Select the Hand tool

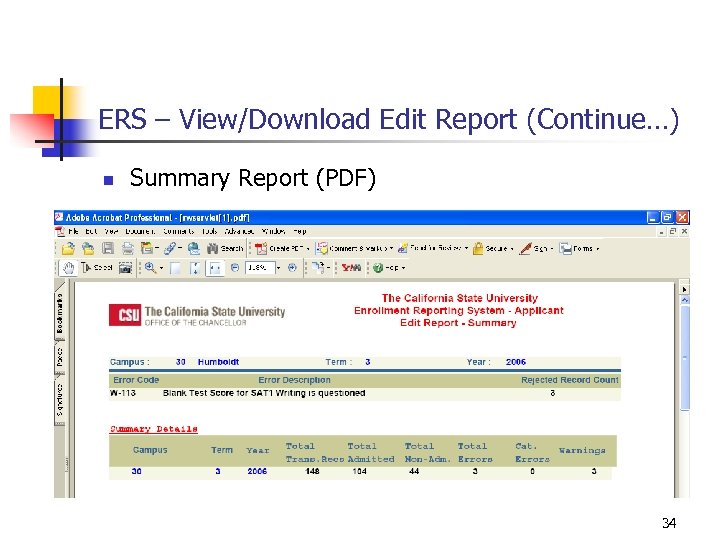(68, 268)
